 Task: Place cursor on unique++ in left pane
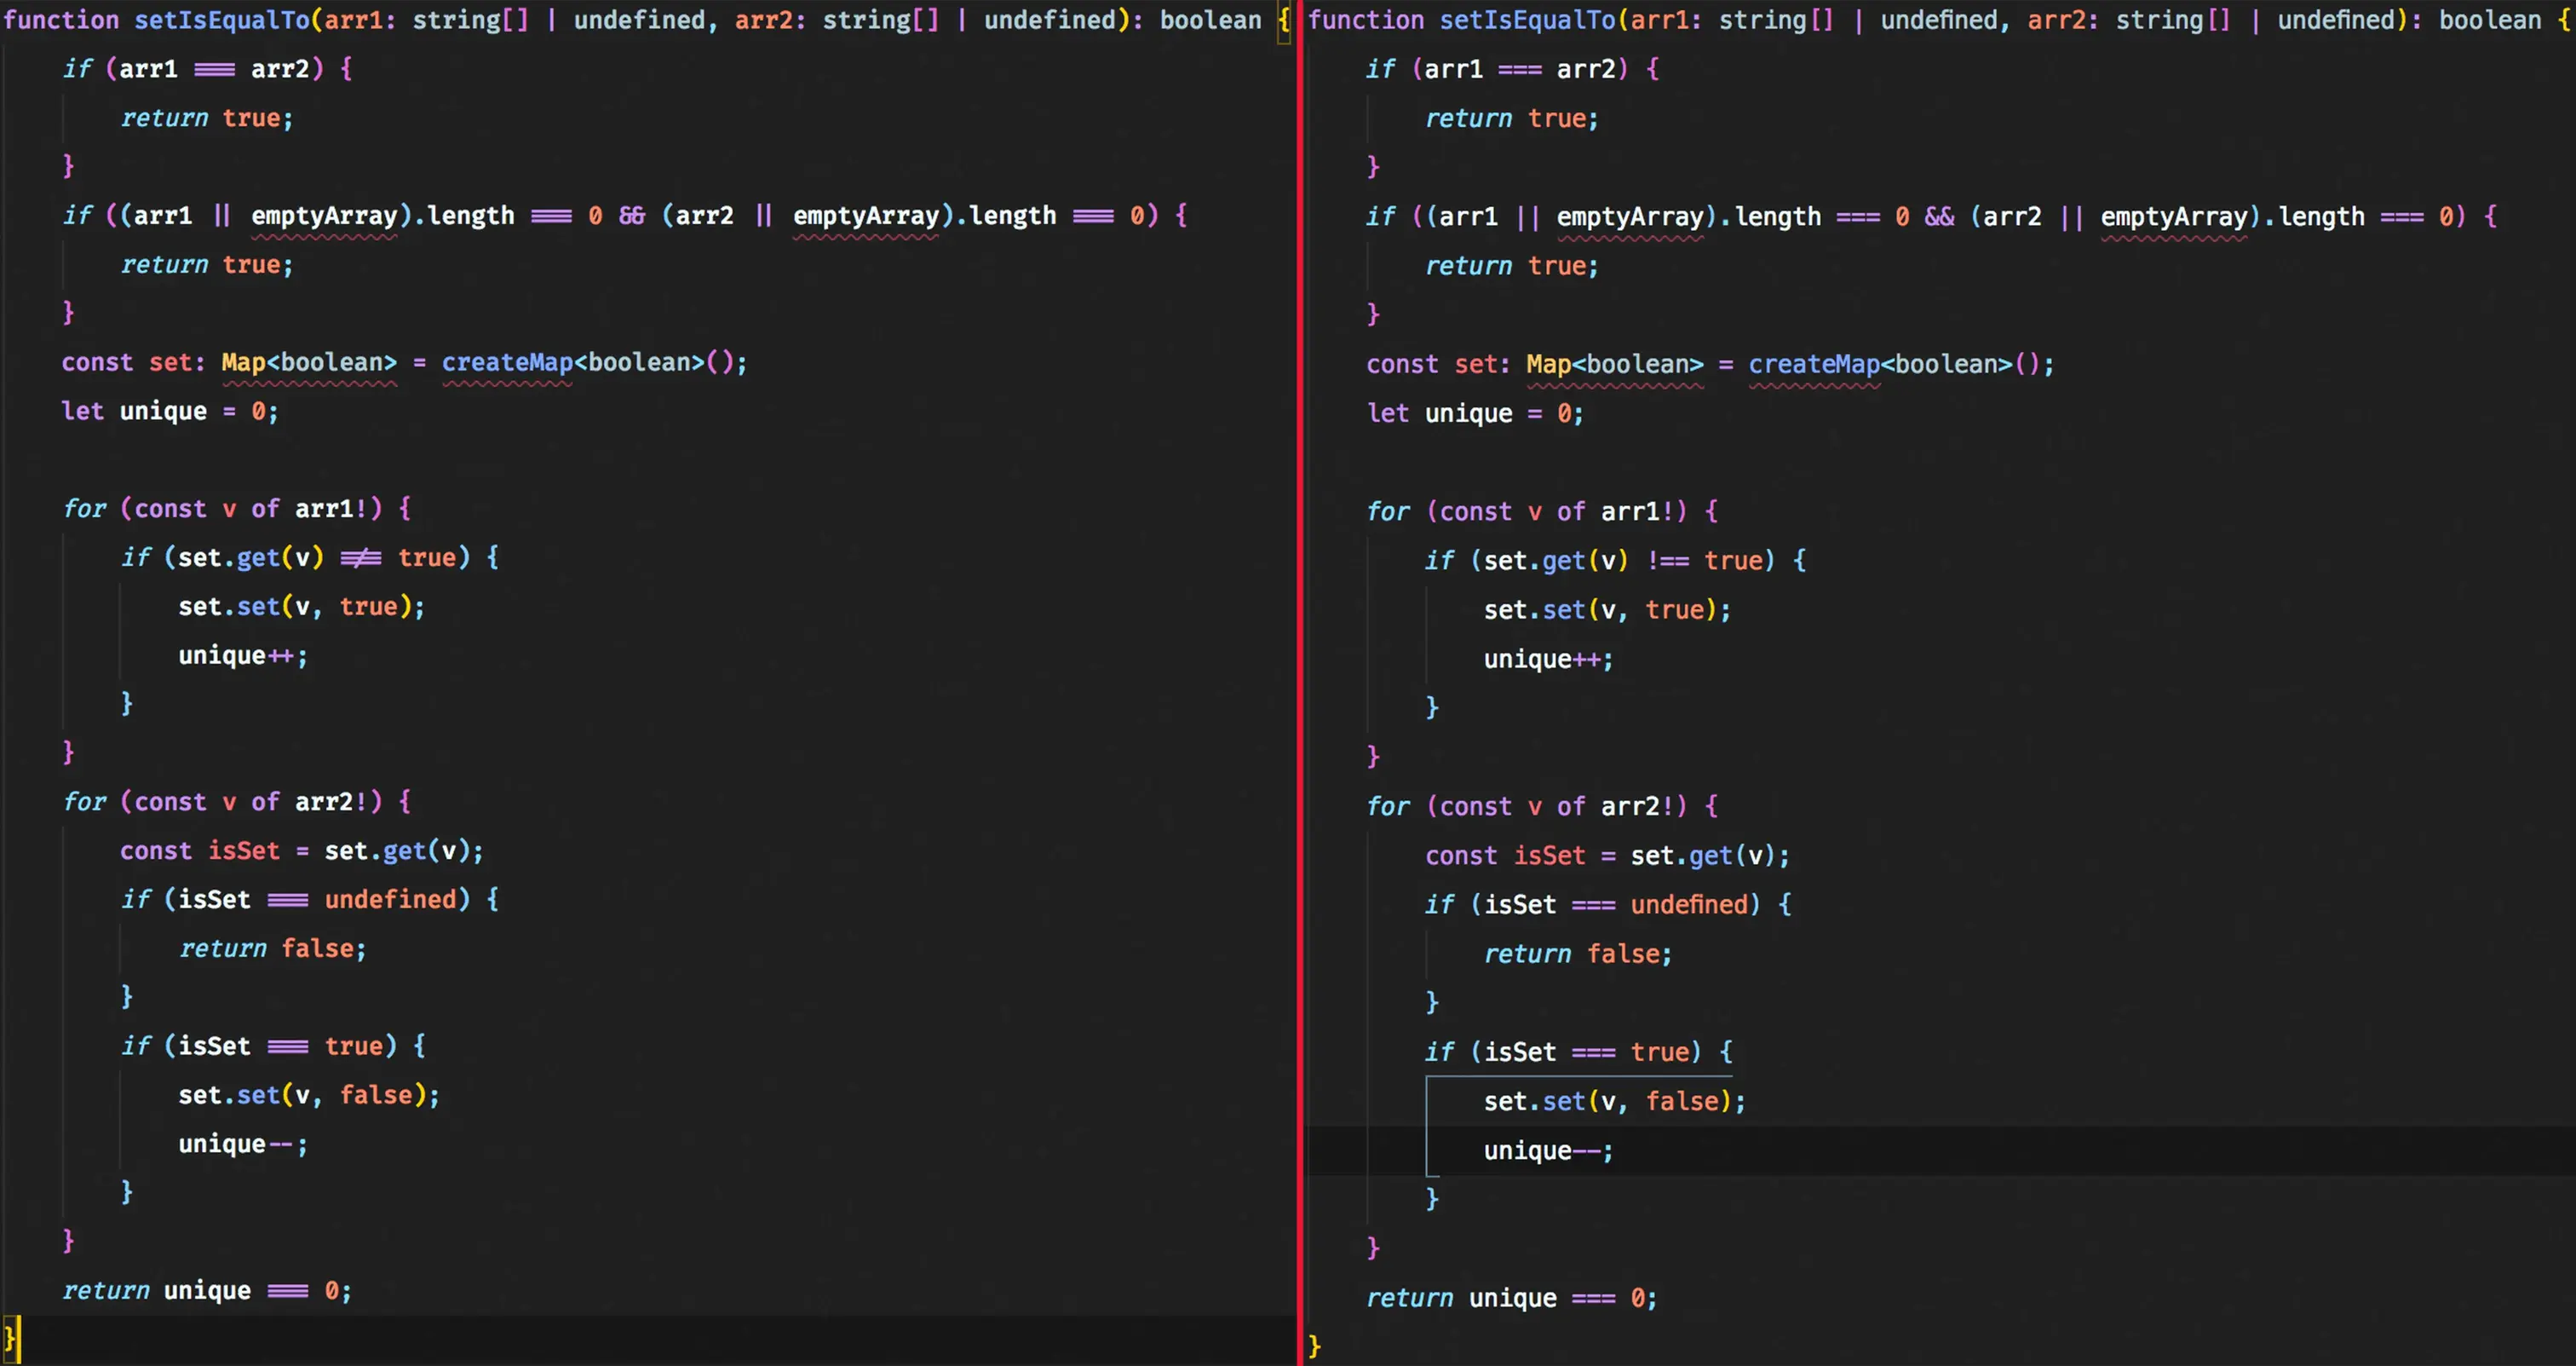click(x=242, y=656)
